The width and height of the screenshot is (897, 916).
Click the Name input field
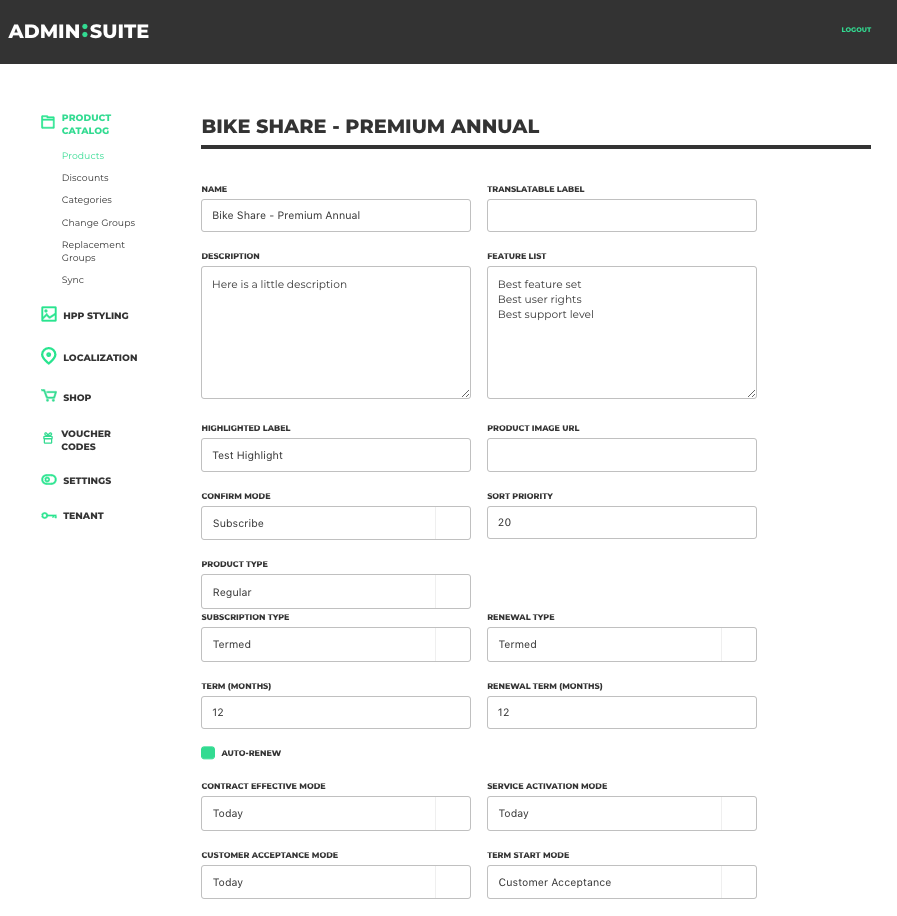click(x=336, y=216)
